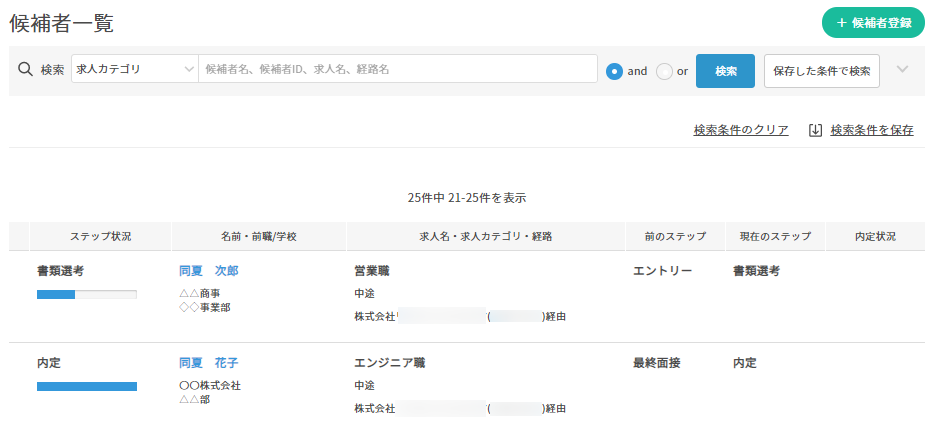Open the 求人カテゴリ dropdown
This screenshot has width=941, height=434.
(x=135, y=70)
